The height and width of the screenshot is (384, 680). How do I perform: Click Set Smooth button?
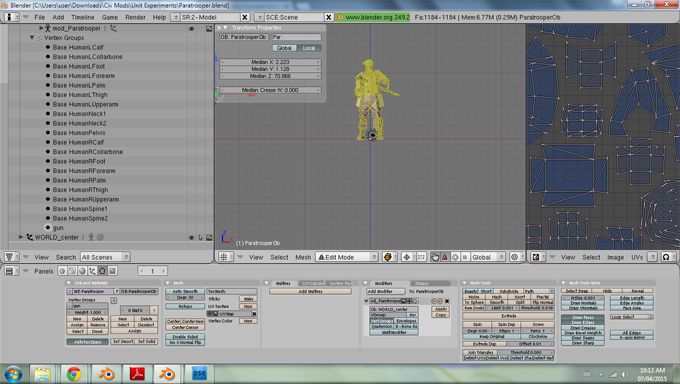point(122,341)
